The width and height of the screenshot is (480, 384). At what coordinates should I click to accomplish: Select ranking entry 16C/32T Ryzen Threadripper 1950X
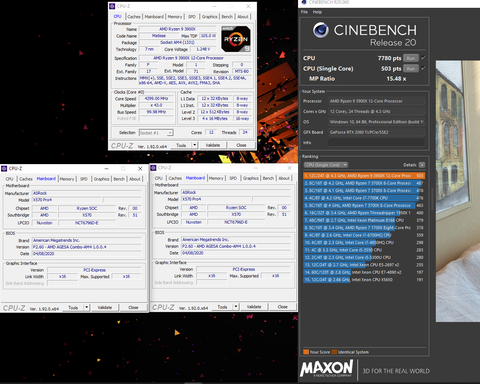tap(364, 213)
